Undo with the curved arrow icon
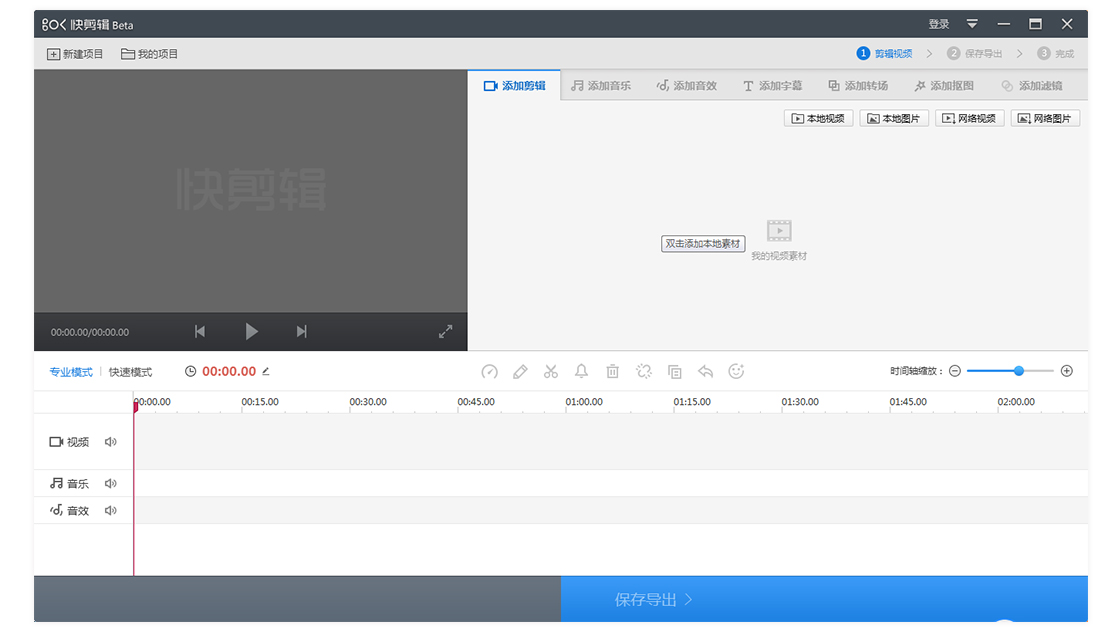This screenshot has width=1120, height=628. (706, 372)
